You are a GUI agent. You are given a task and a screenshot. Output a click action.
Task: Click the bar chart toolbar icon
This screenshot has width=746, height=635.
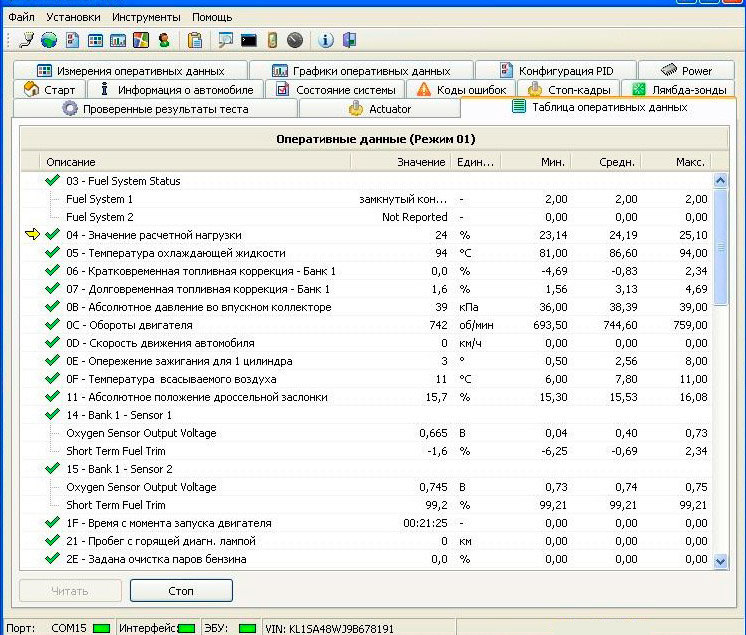pyautogui.click(x=118, y=40)
